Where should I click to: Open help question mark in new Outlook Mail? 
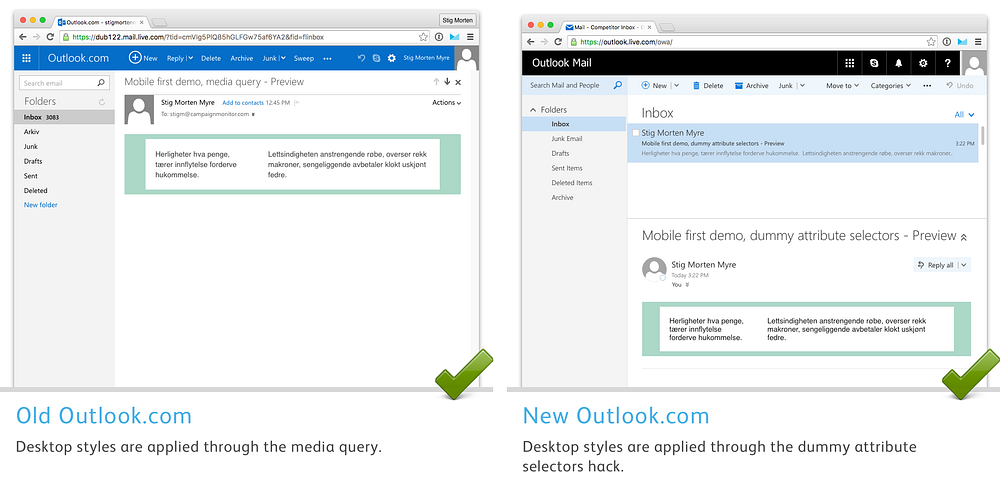pyautogui.click(x=948, y=63)
